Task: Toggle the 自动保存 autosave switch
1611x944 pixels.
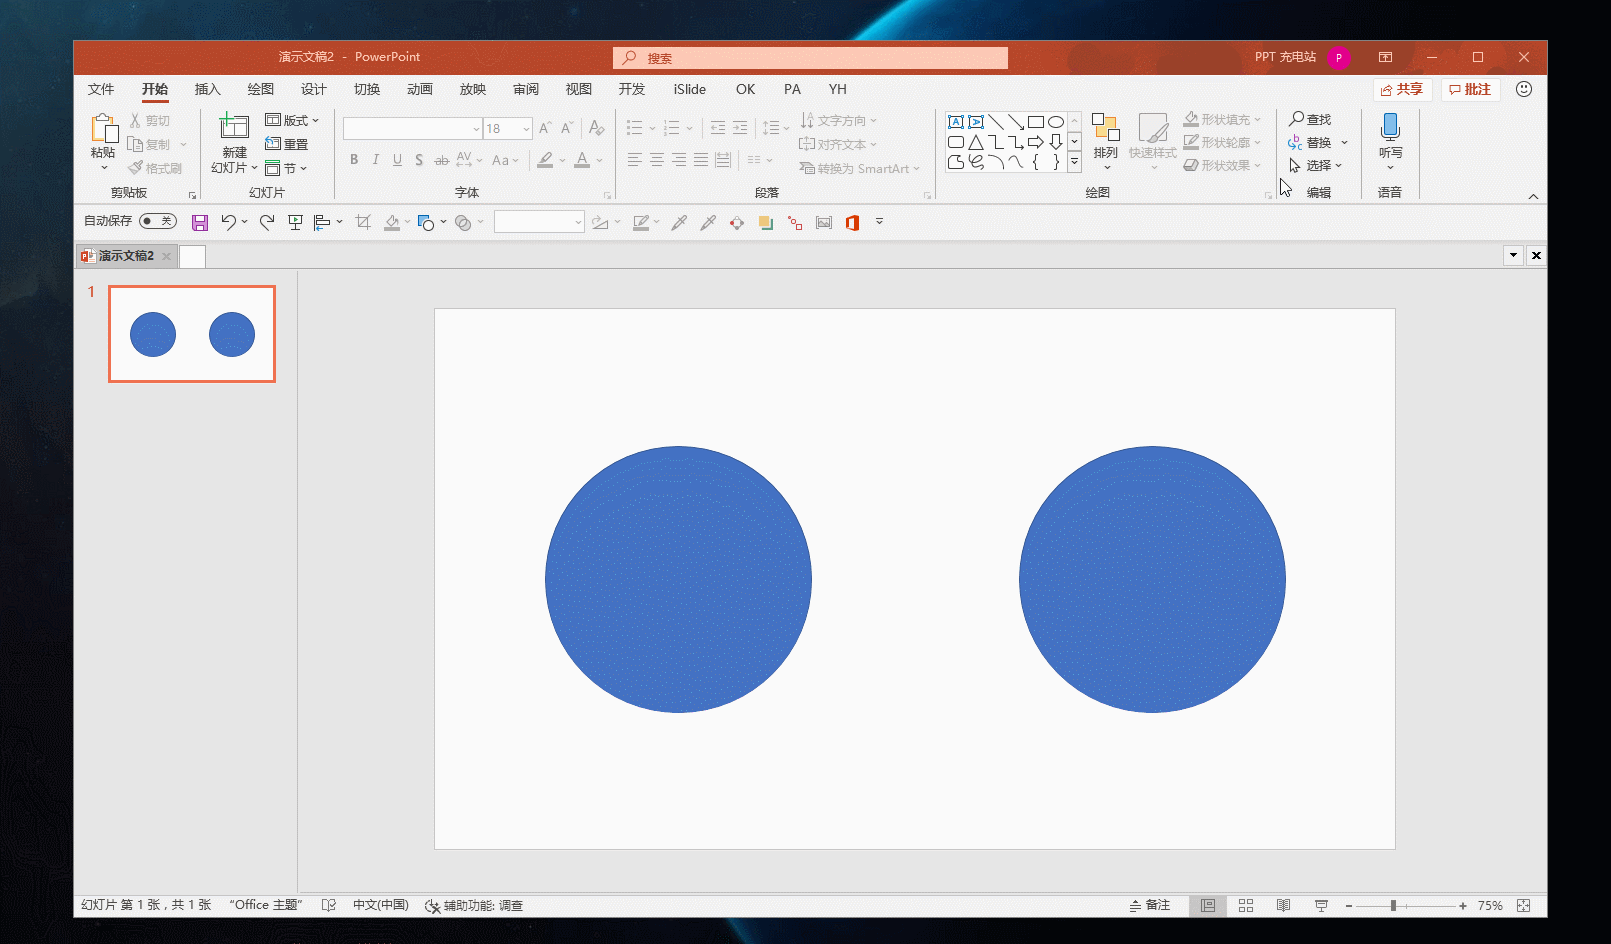Action: (158, 221)
